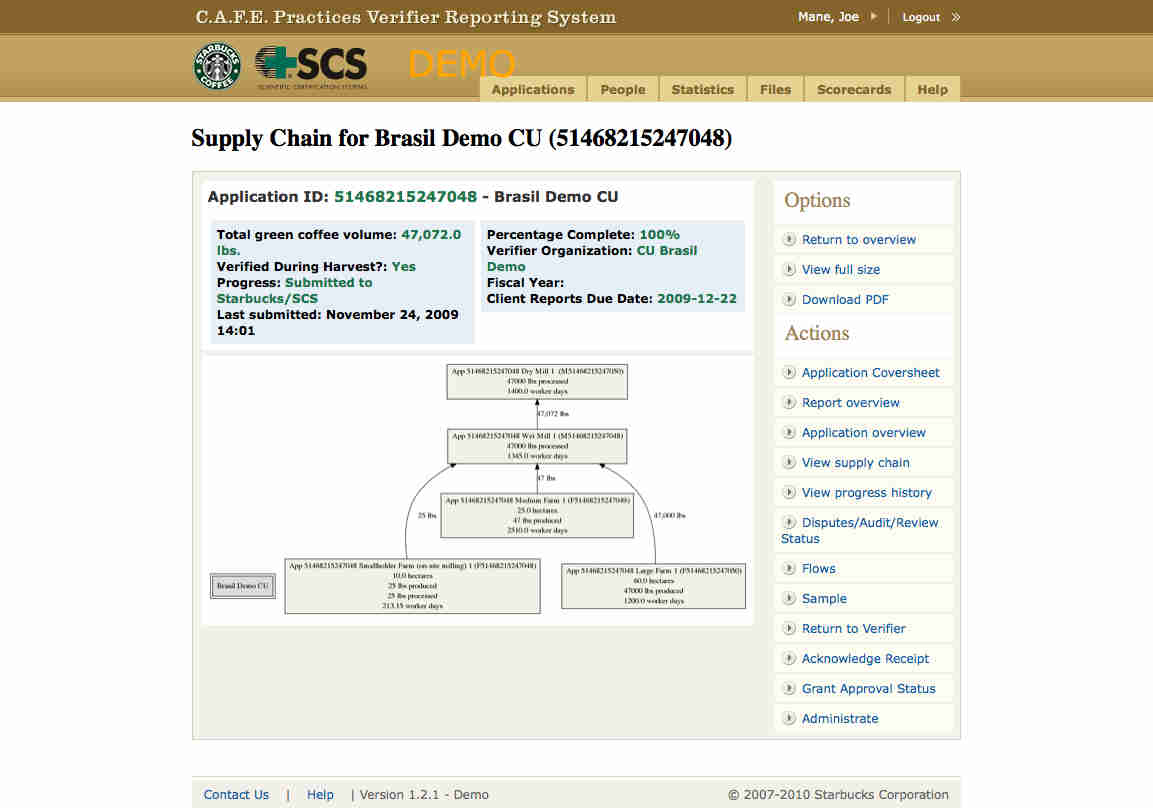Screen dimensions: 1153x808
Task: Click the Mane, Joe user name
Action: pyautogui.click(x=828, y=16)
